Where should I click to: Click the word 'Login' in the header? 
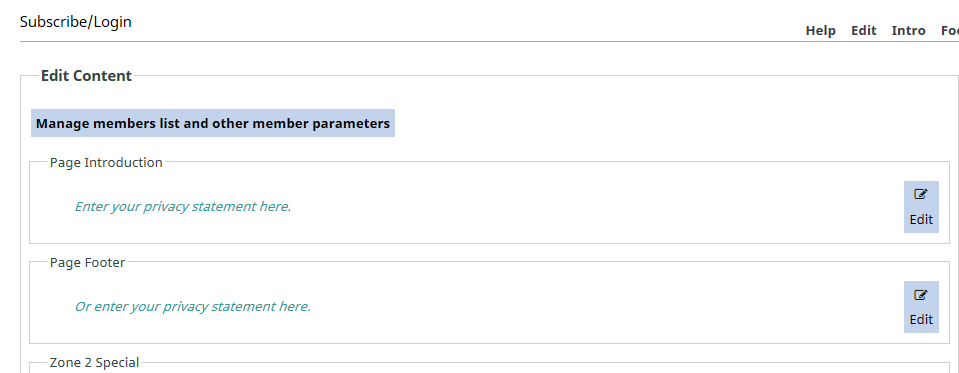(113, 22)
